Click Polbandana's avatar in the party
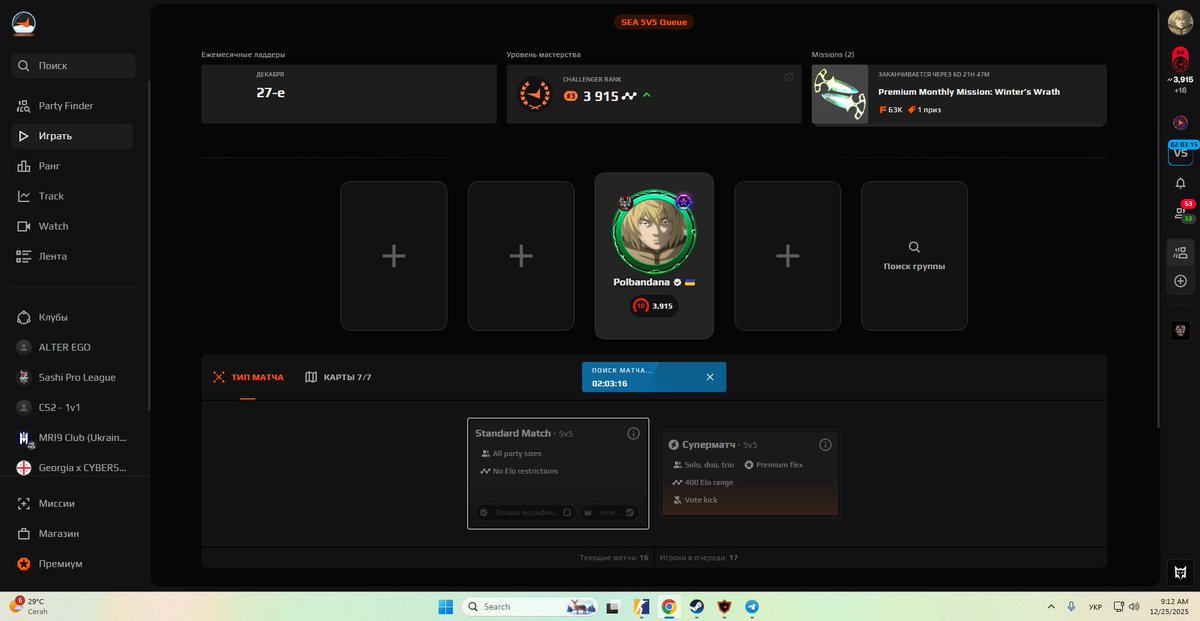Viewport: 1200px width, 621px height. click(654, 231)
